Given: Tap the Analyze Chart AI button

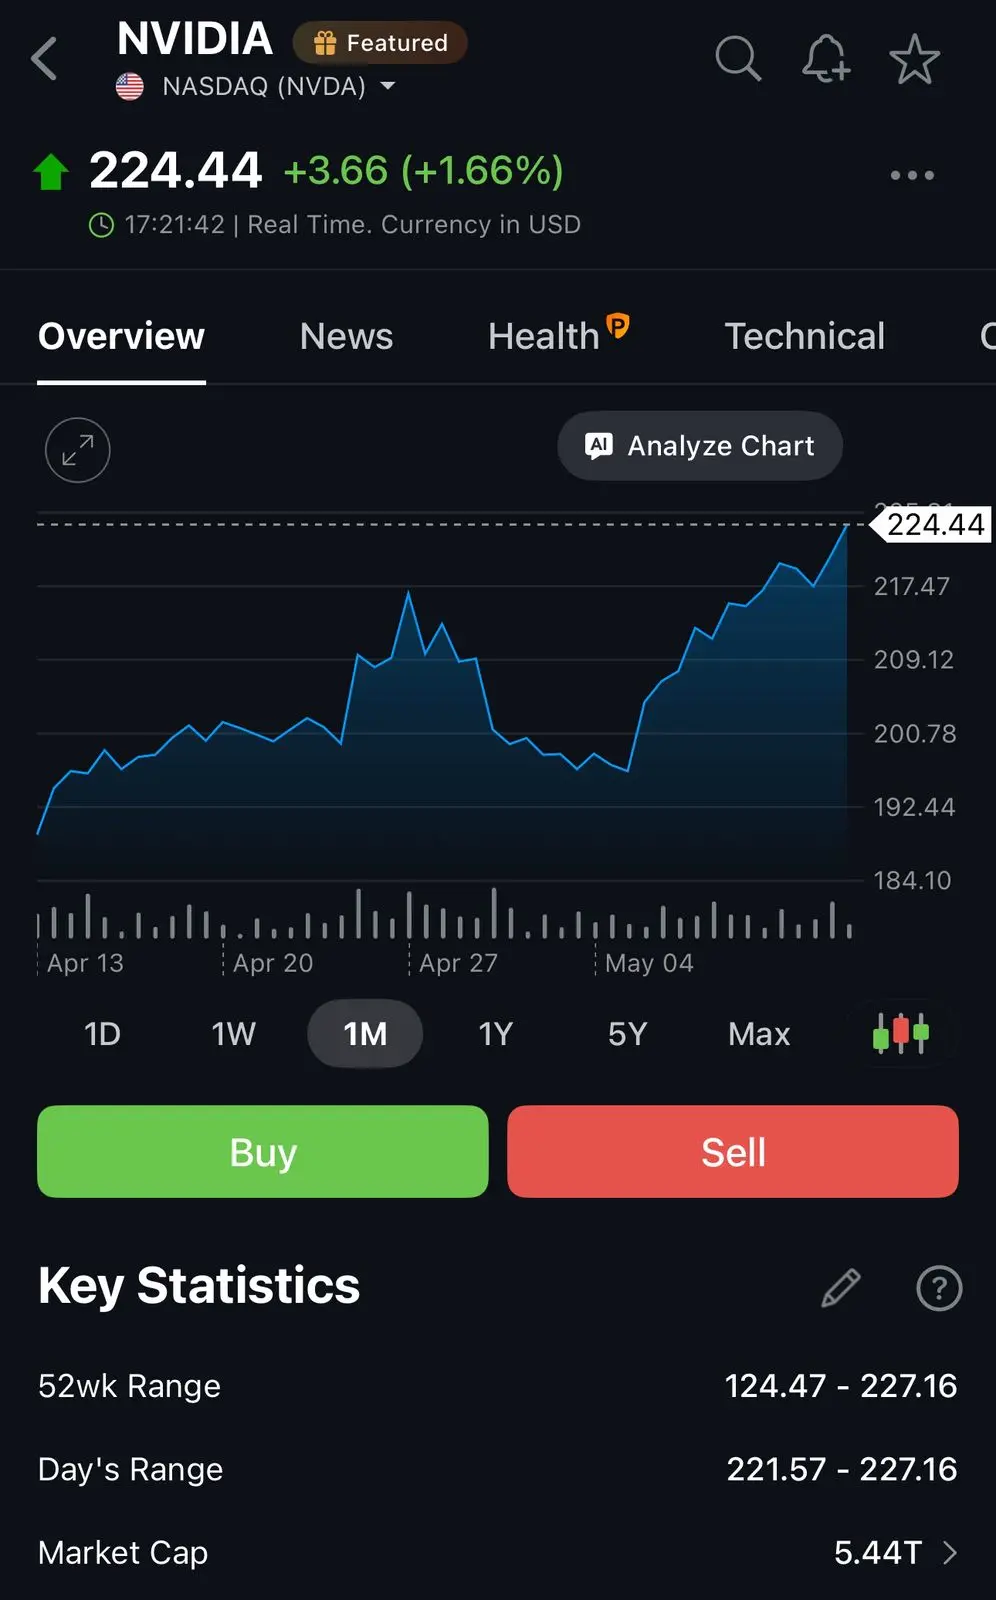Looking at the screenshot, I should (x=700, y=446).
